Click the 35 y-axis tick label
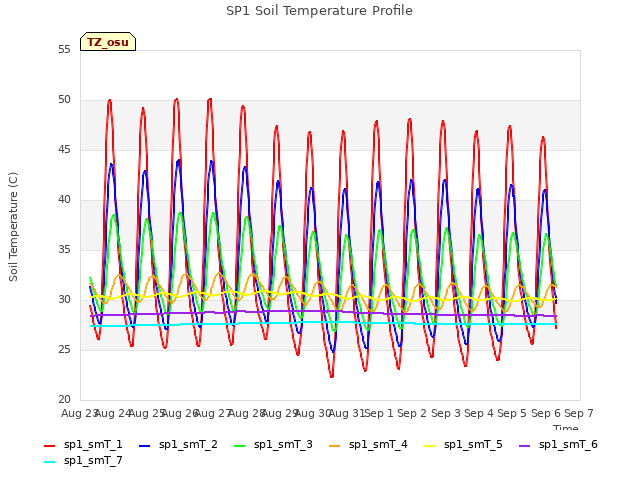This screenshot has height=480, width=640. click(x=64, y=249)
